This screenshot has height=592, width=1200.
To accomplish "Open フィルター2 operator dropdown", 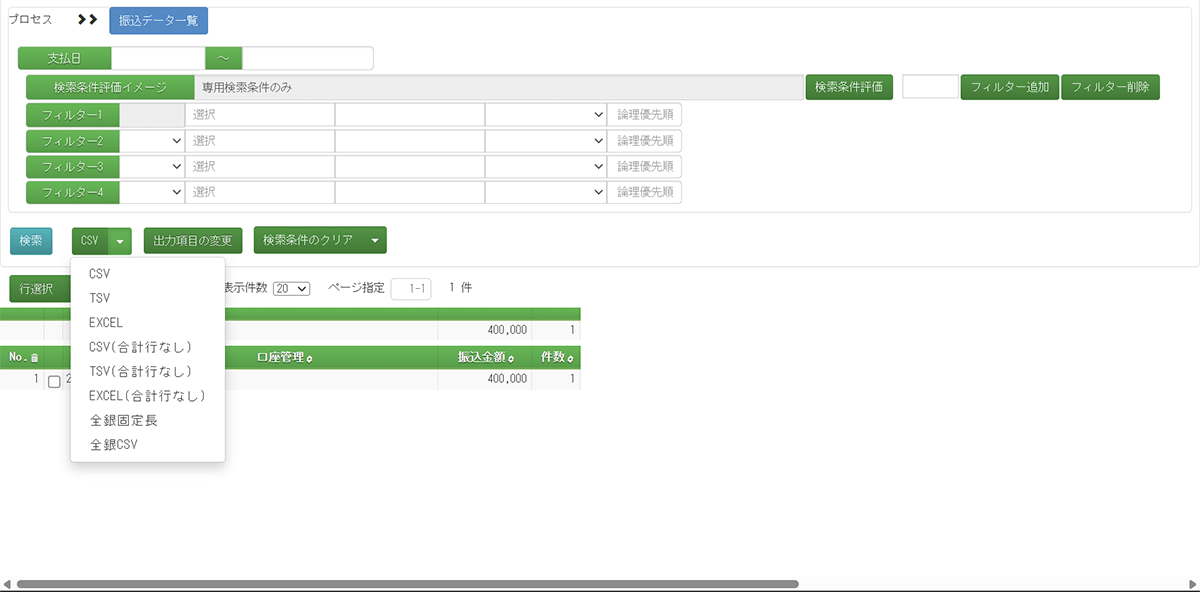I will coord(545,141).
